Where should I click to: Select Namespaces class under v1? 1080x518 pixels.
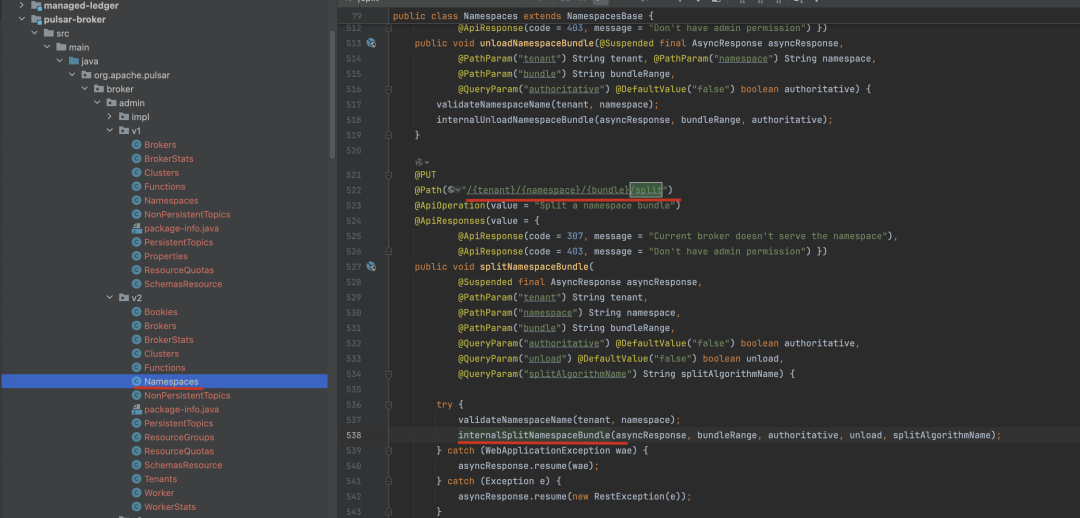[x=172, y=200]
